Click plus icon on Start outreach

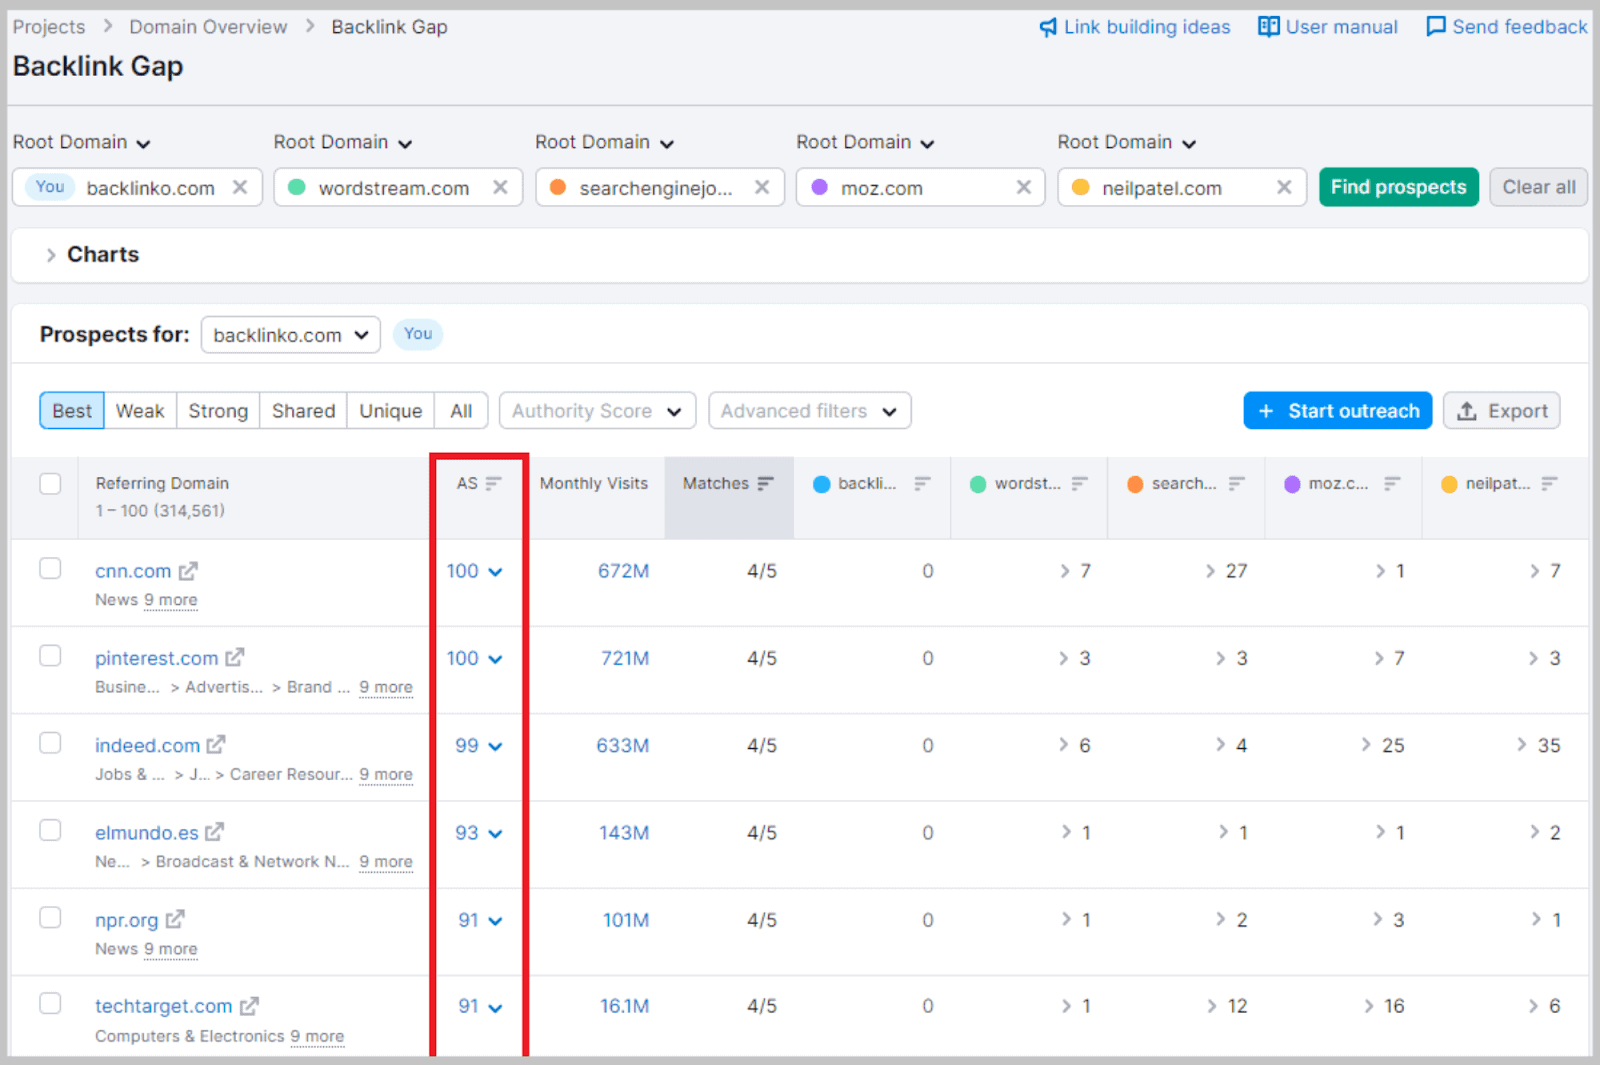point(1266,411)
